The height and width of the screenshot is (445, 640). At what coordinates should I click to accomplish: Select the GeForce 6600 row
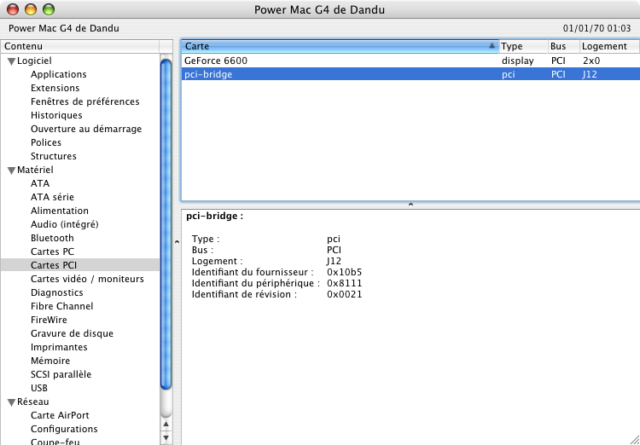[340, 60]
